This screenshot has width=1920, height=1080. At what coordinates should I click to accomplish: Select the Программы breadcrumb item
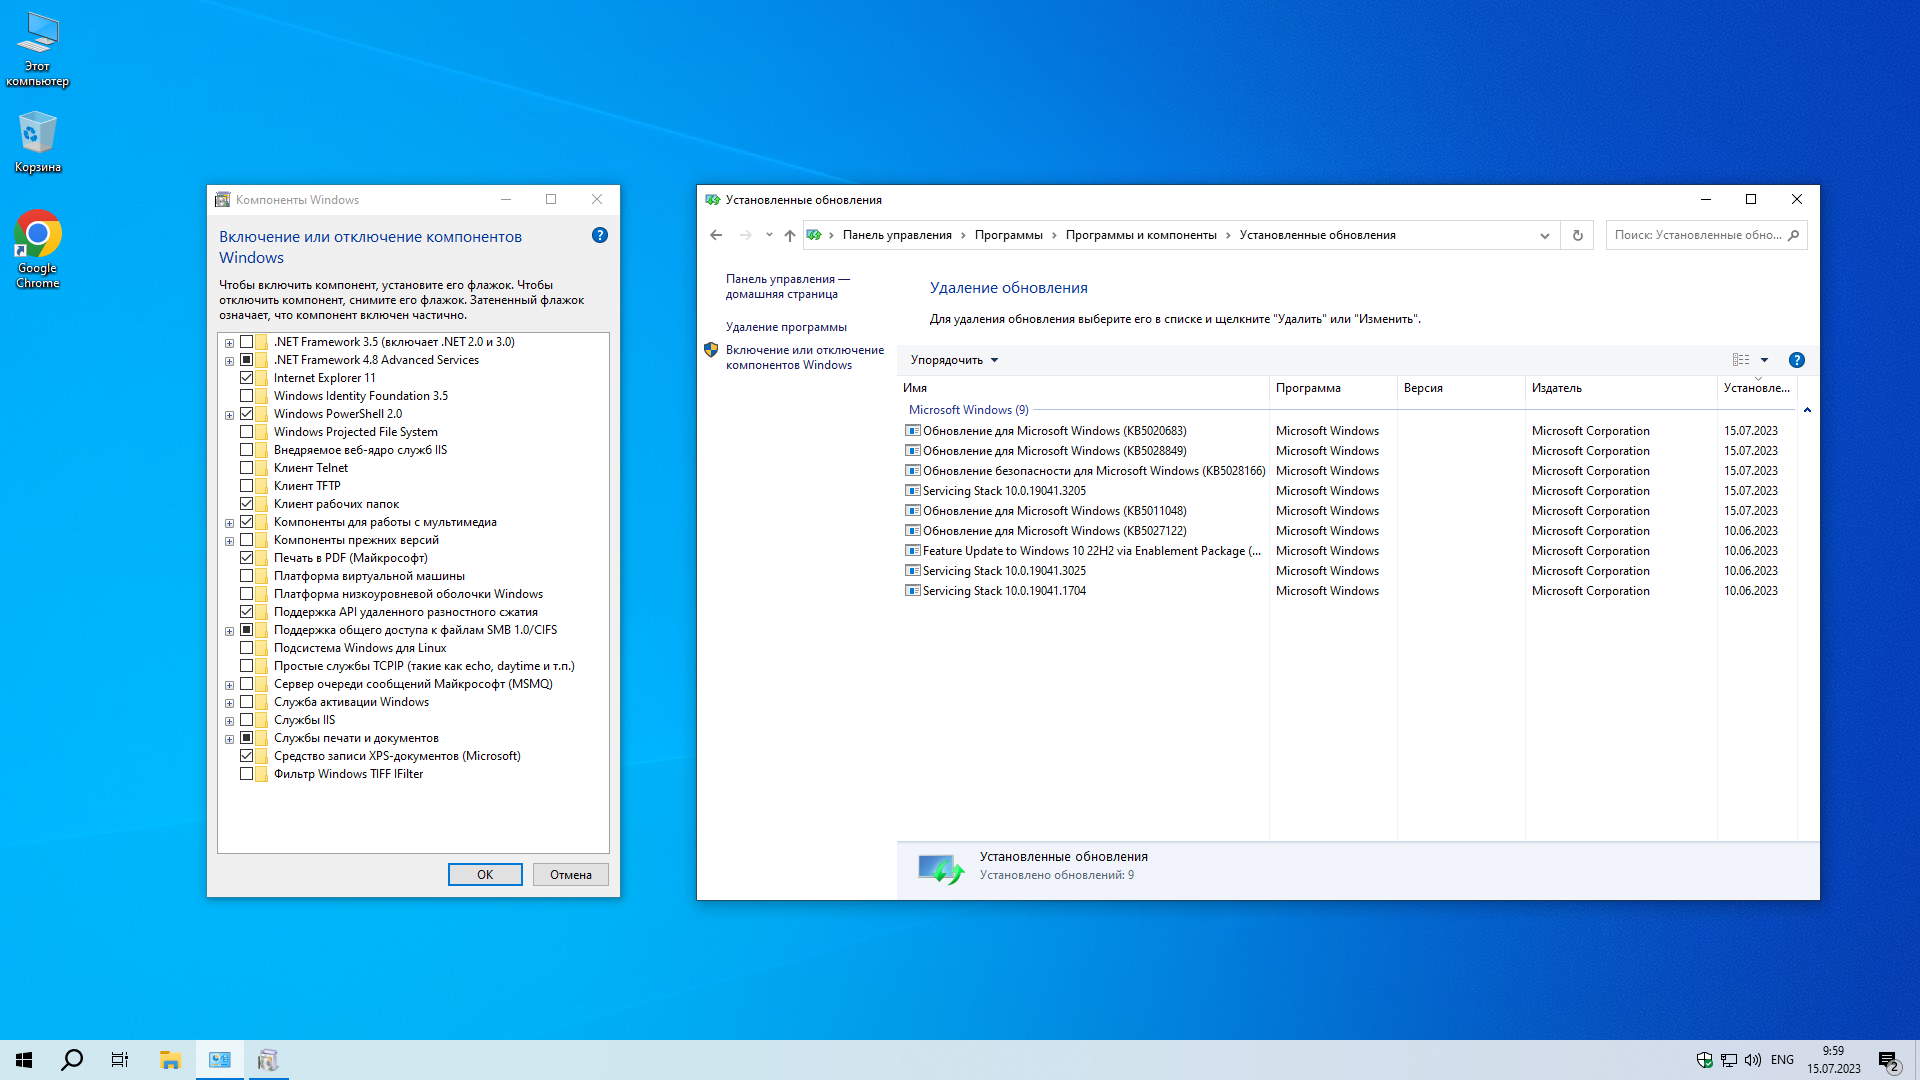pos(1008,235)
